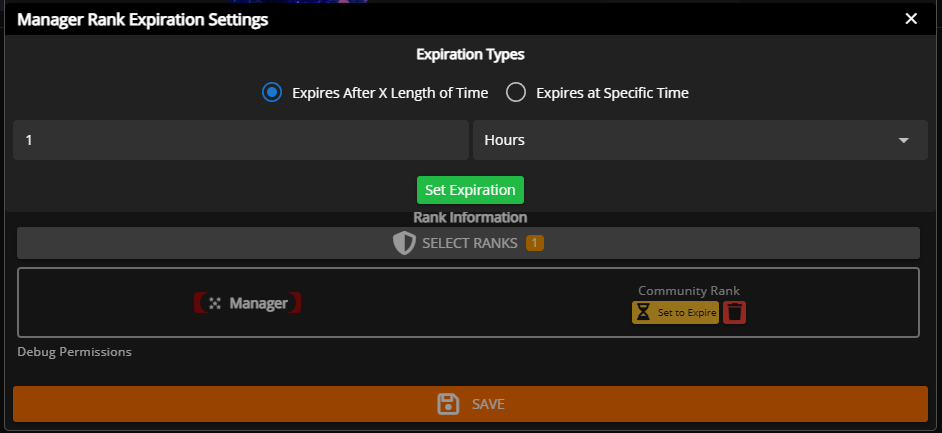
Task: Delete the Manager rank with the trash icon
Action: pyautogui.click(x=735, y=313)
